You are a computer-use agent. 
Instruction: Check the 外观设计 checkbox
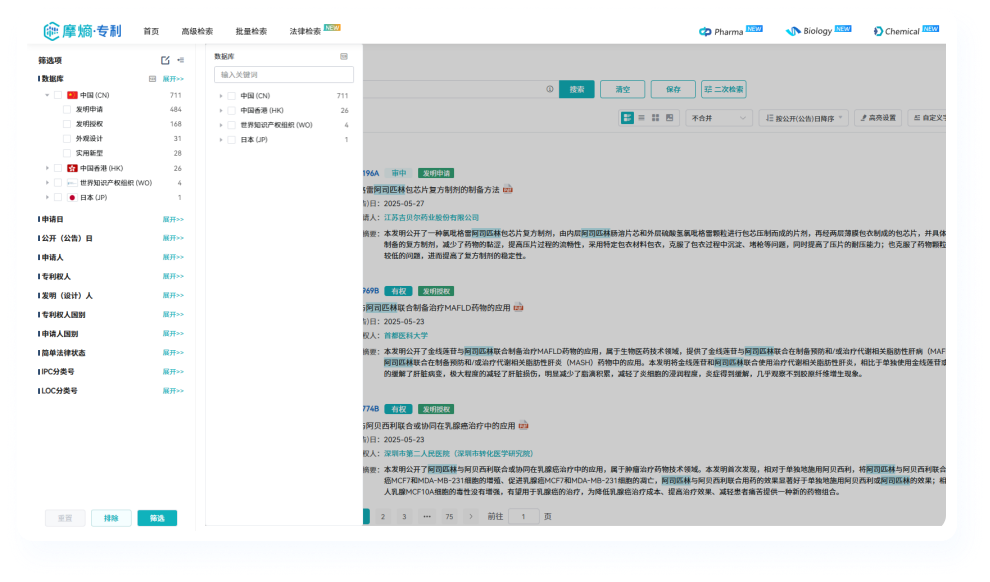[67, 138]
